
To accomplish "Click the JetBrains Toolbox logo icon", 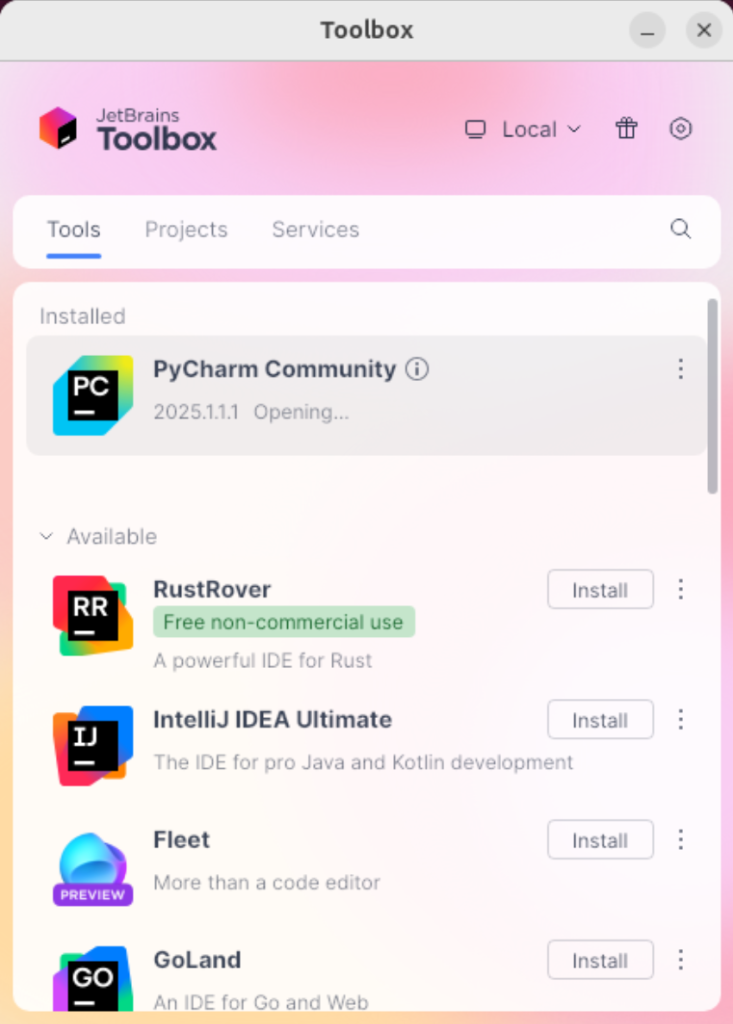I will pos(58,128).
